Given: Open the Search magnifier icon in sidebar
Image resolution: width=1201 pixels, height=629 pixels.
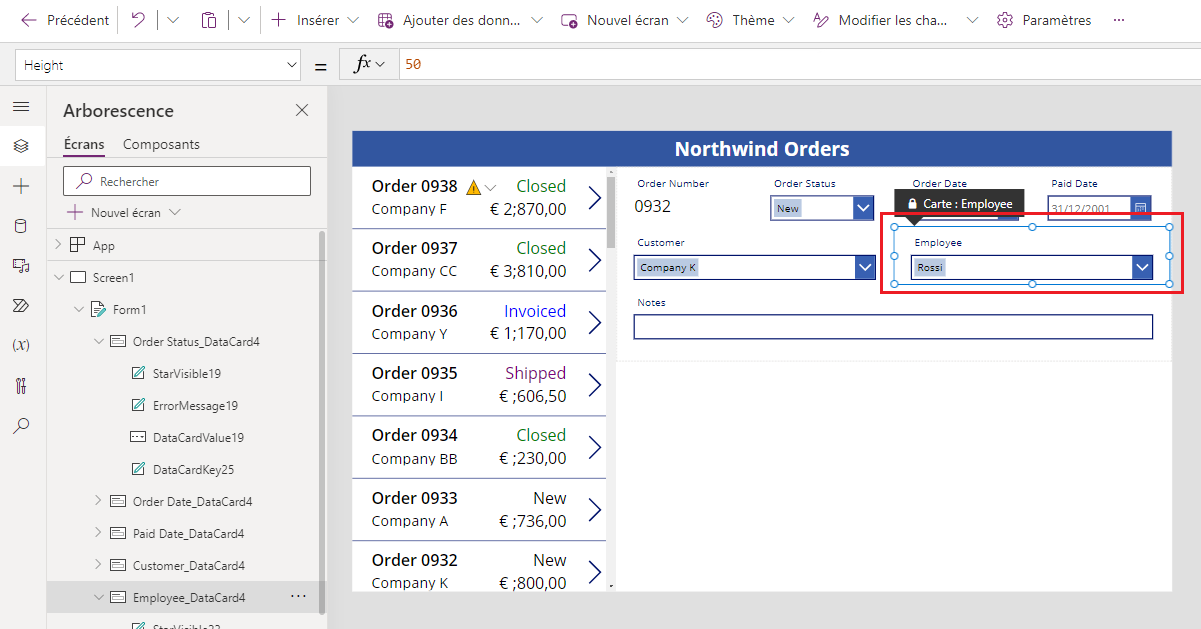Looking at the screenshot, I should (x=21, y=425).
